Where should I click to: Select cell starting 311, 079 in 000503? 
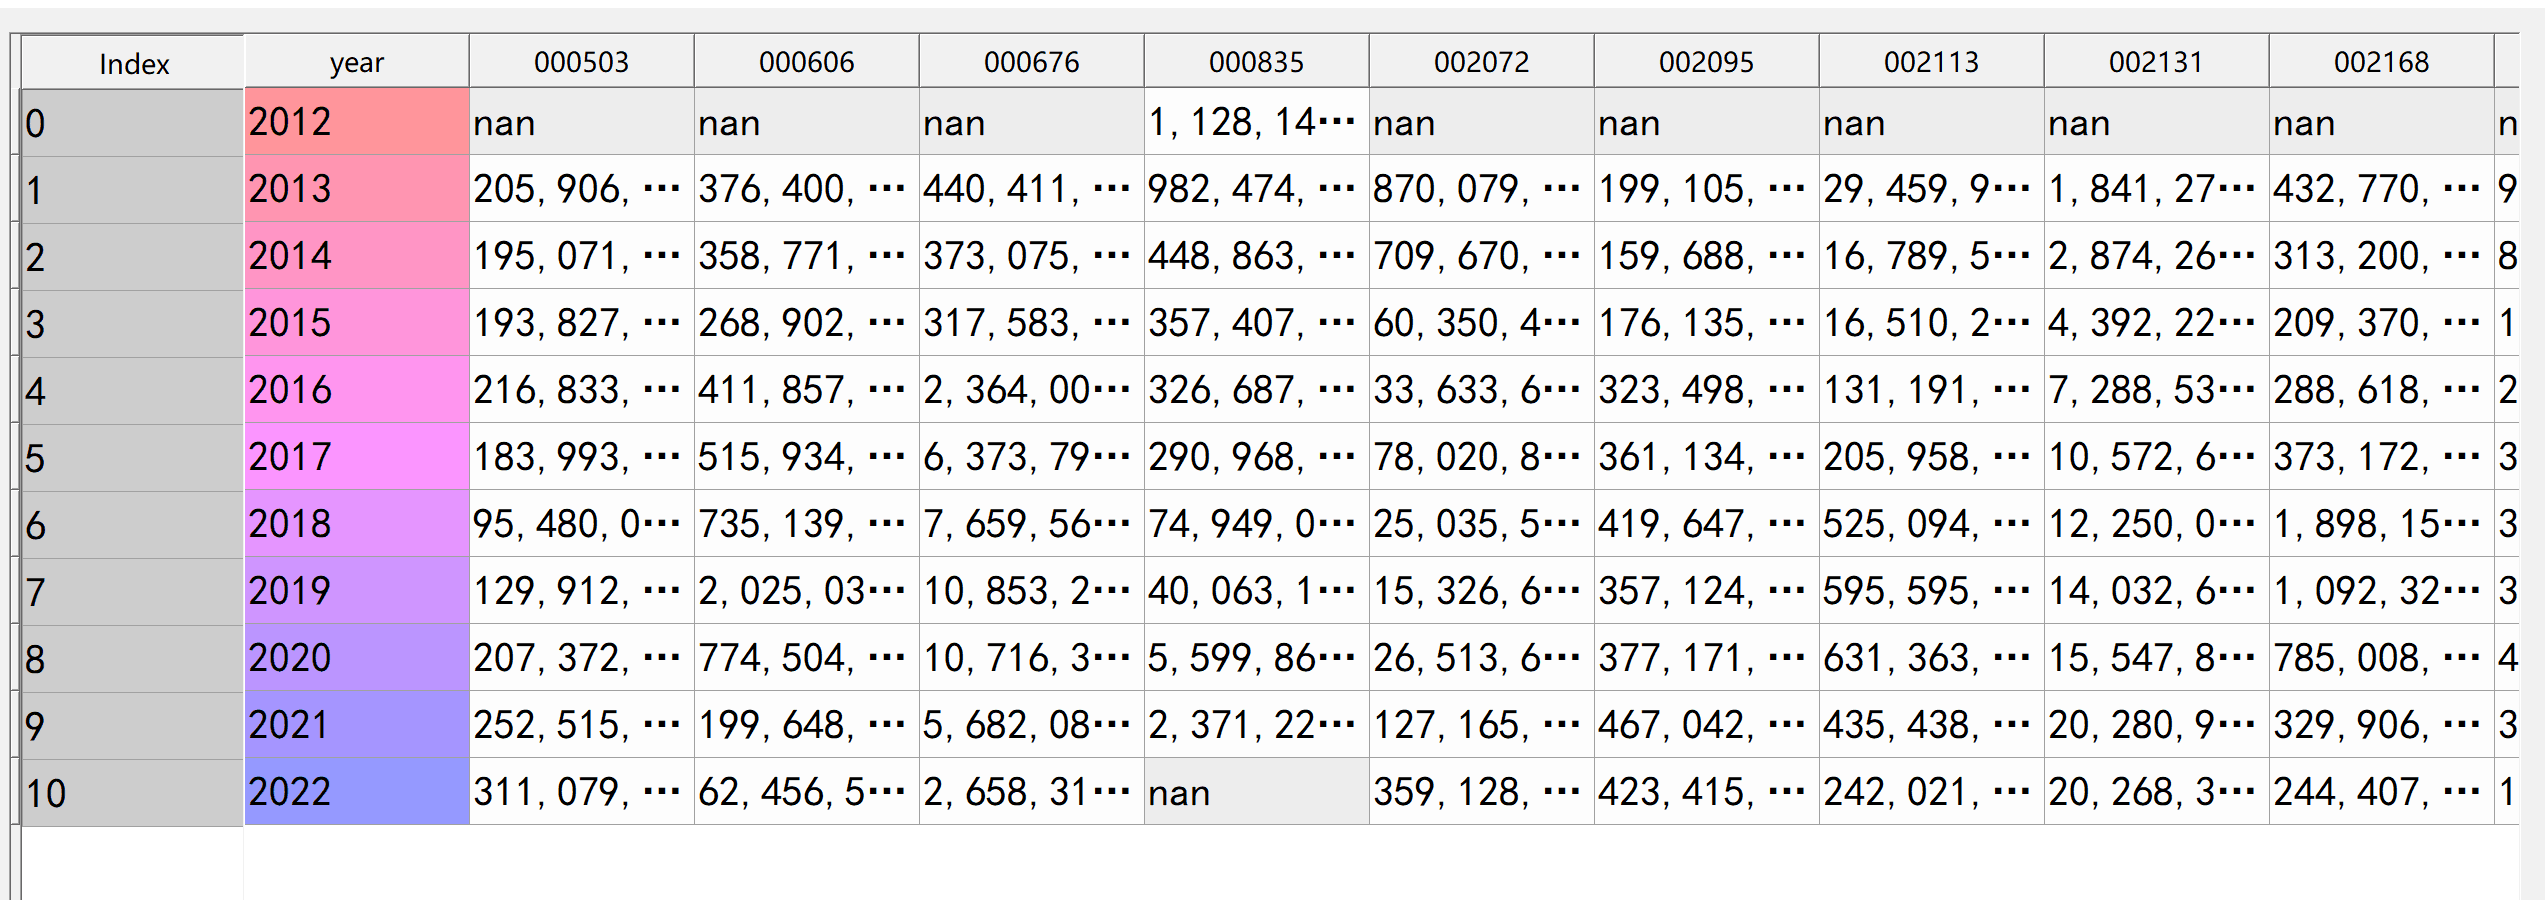pos(582,792)
